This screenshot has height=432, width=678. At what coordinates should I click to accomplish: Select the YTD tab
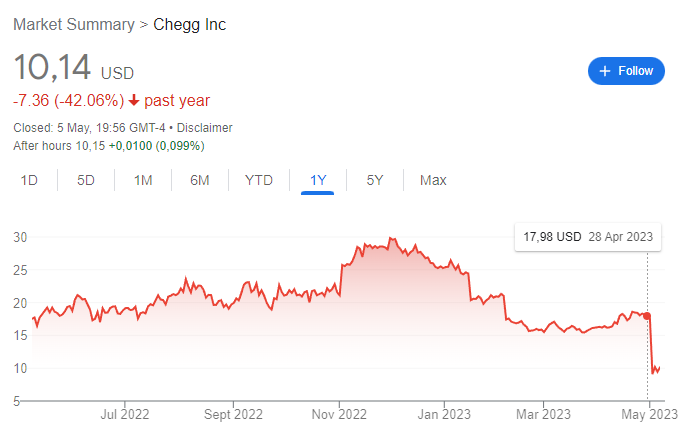(x=259, y=180)
